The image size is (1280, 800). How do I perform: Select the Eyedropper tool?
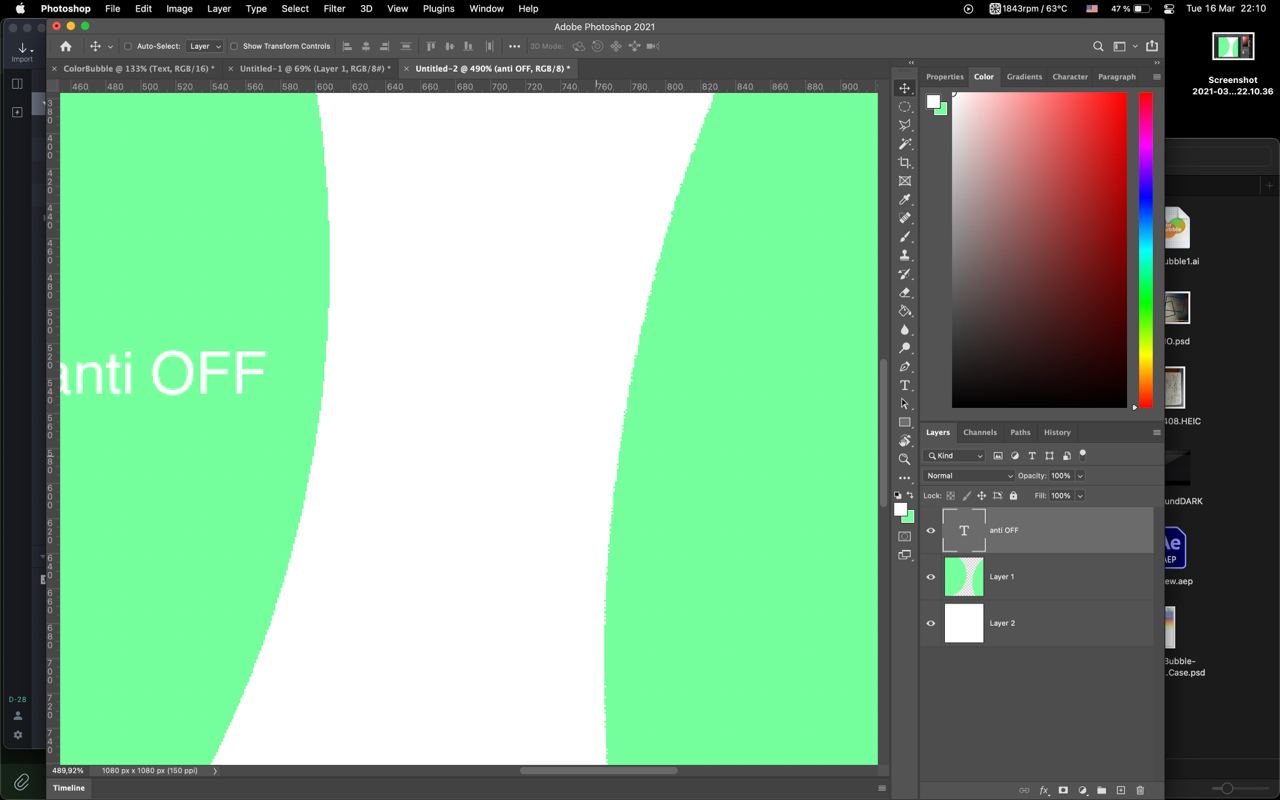[905, 199]
